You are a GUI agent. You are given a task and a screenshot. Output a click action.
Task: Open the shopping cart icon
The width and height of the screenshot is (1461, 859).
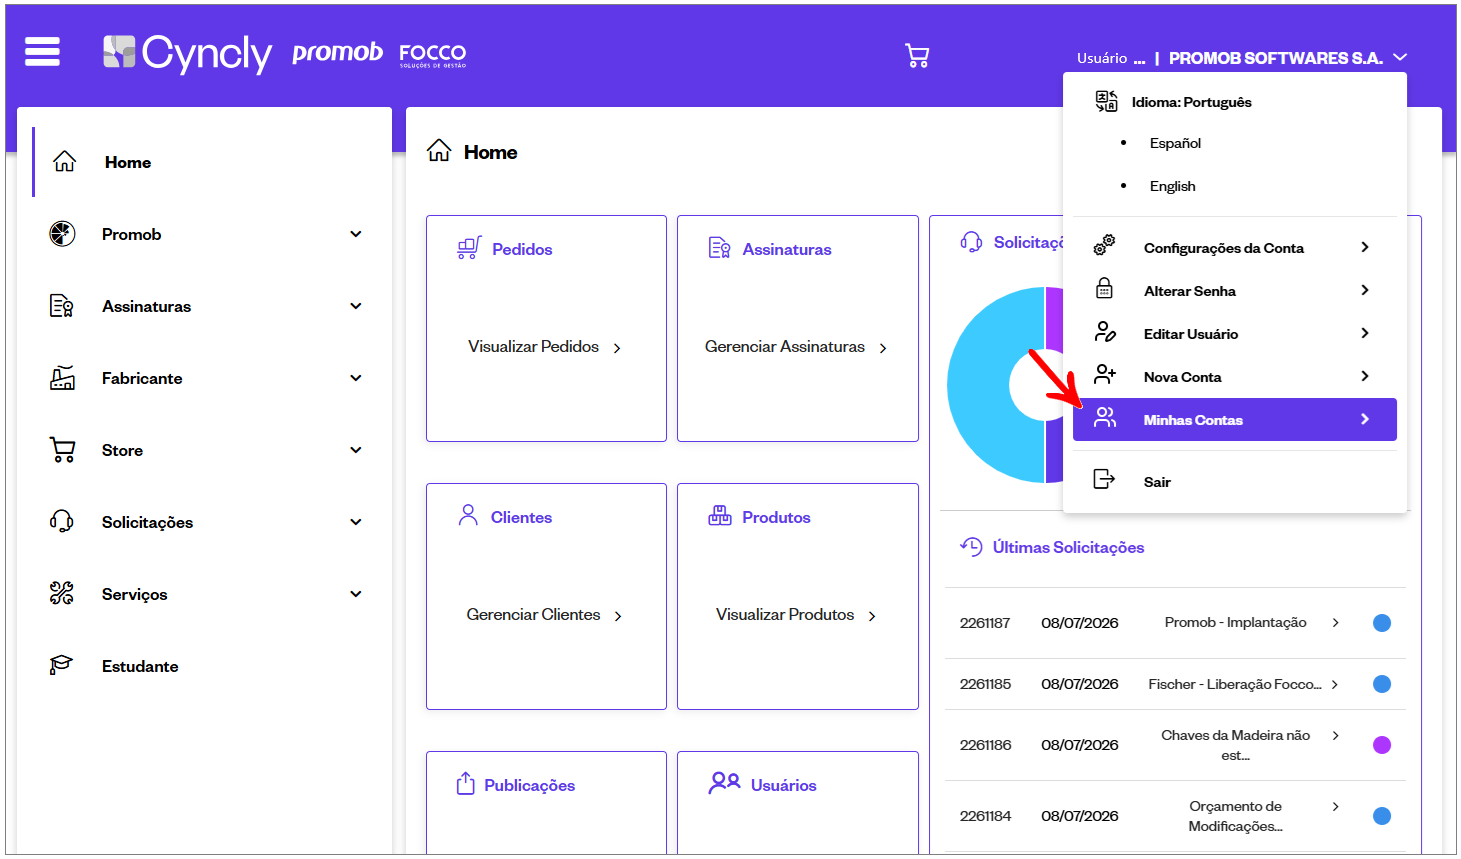917,56
